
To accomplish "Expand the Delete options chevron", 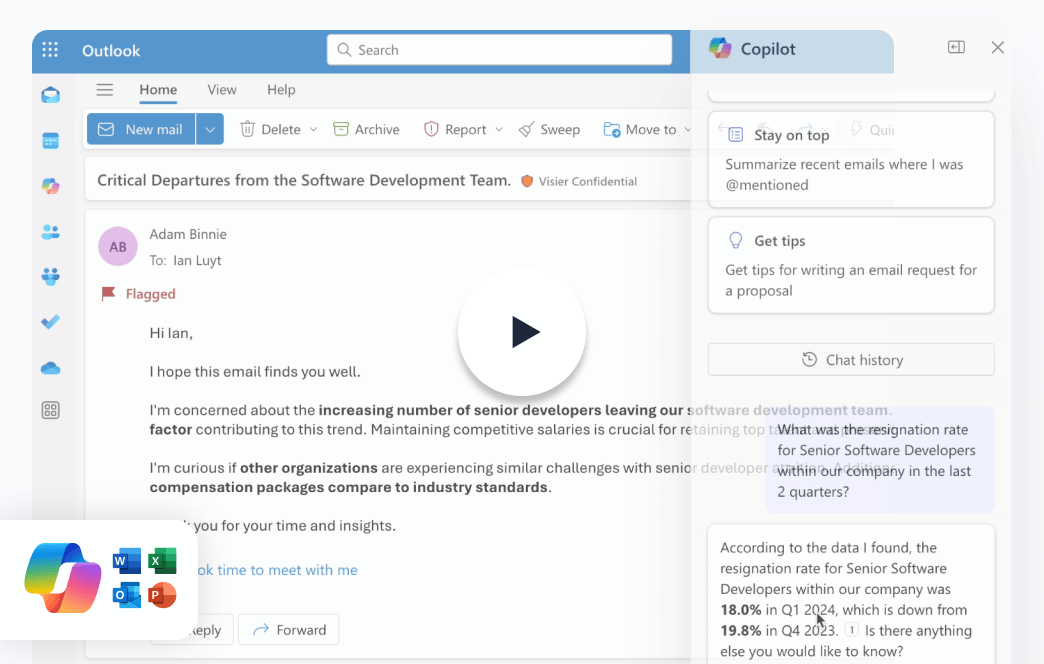I will pos(313,130).
